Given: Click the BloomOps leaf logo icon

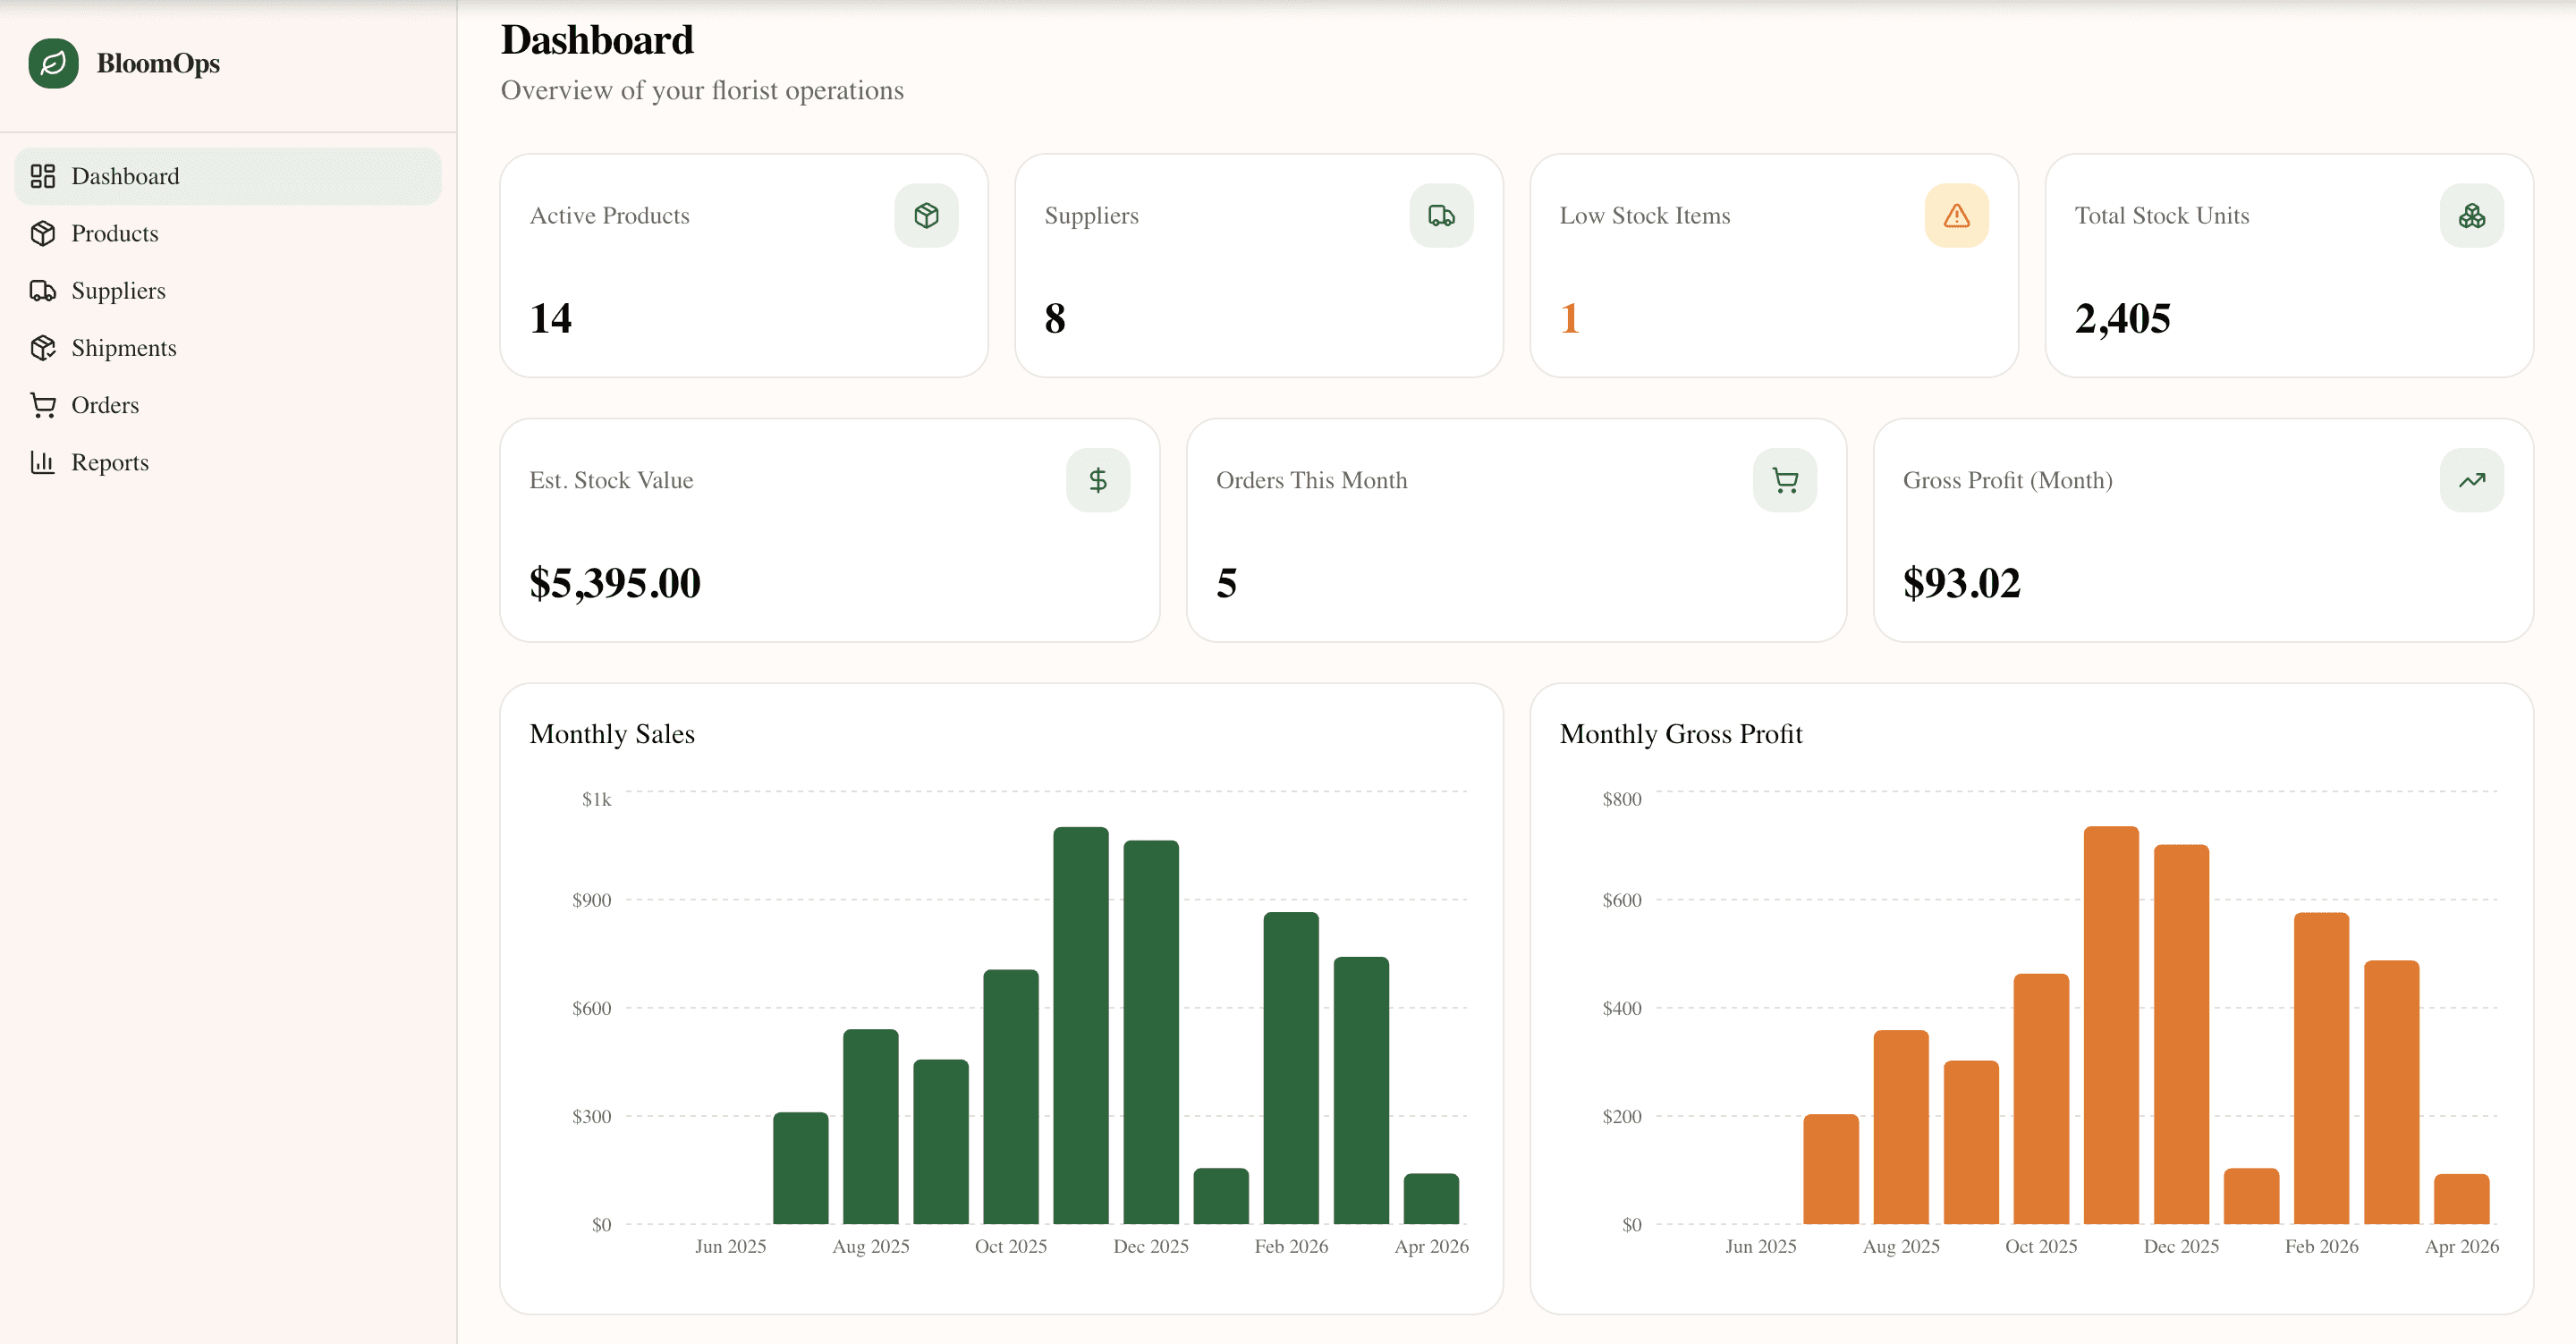Looking at the screenshot, I should [x=53, y=63].
